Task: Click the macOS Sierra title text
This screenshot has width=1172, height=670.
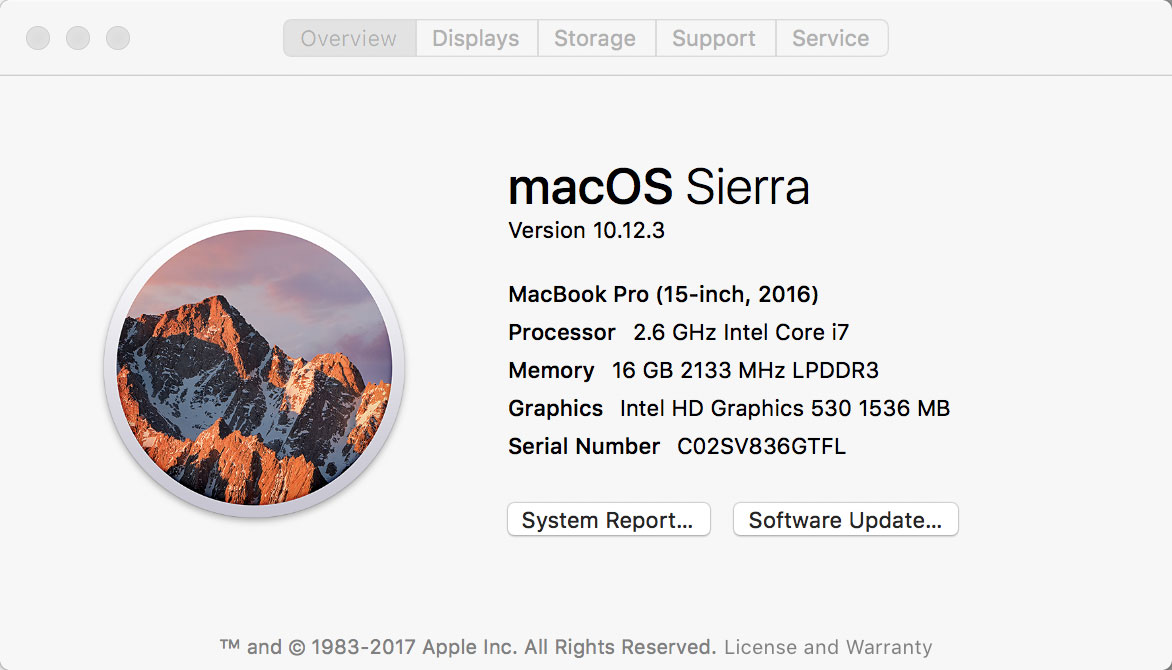Action: pyautogui.click(x=658, y=187)
